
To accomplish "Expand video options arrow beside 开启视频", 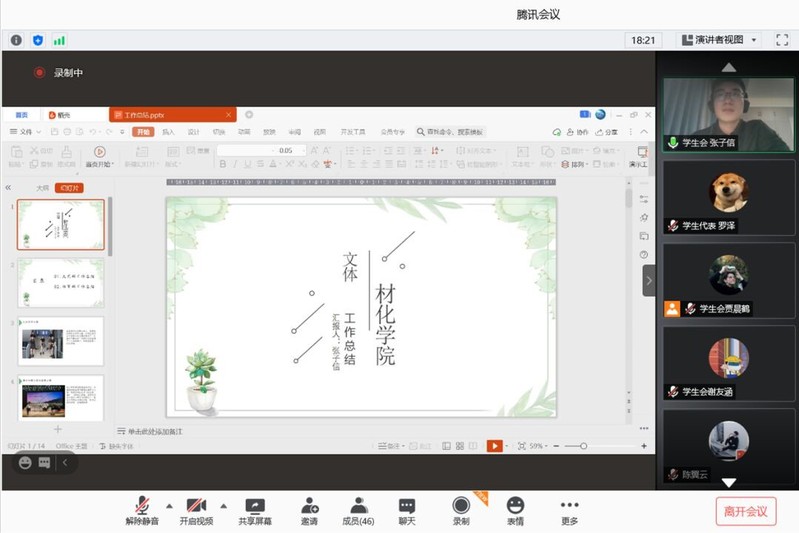I will coord(222,505).
